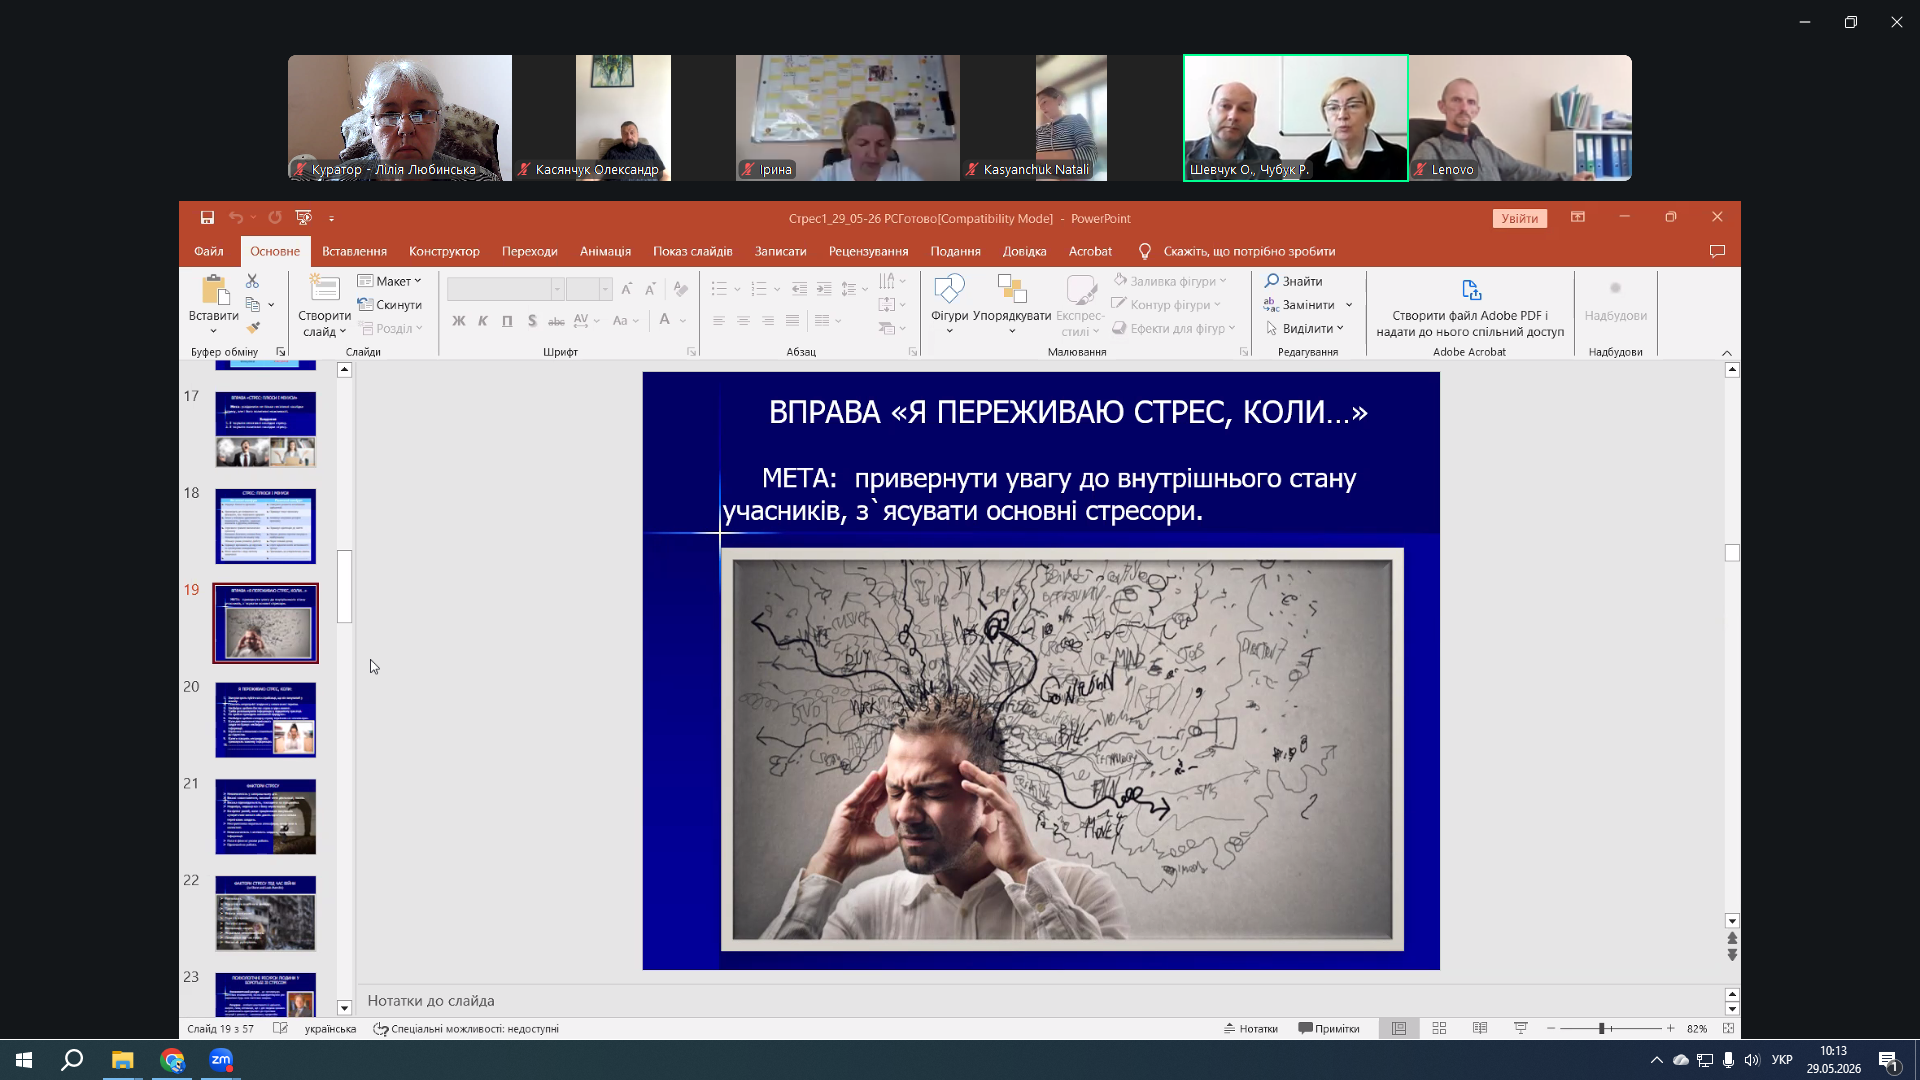Click the center text alignment icon
Screen dimensions: 1920x1080
click(x=743, y=321)
